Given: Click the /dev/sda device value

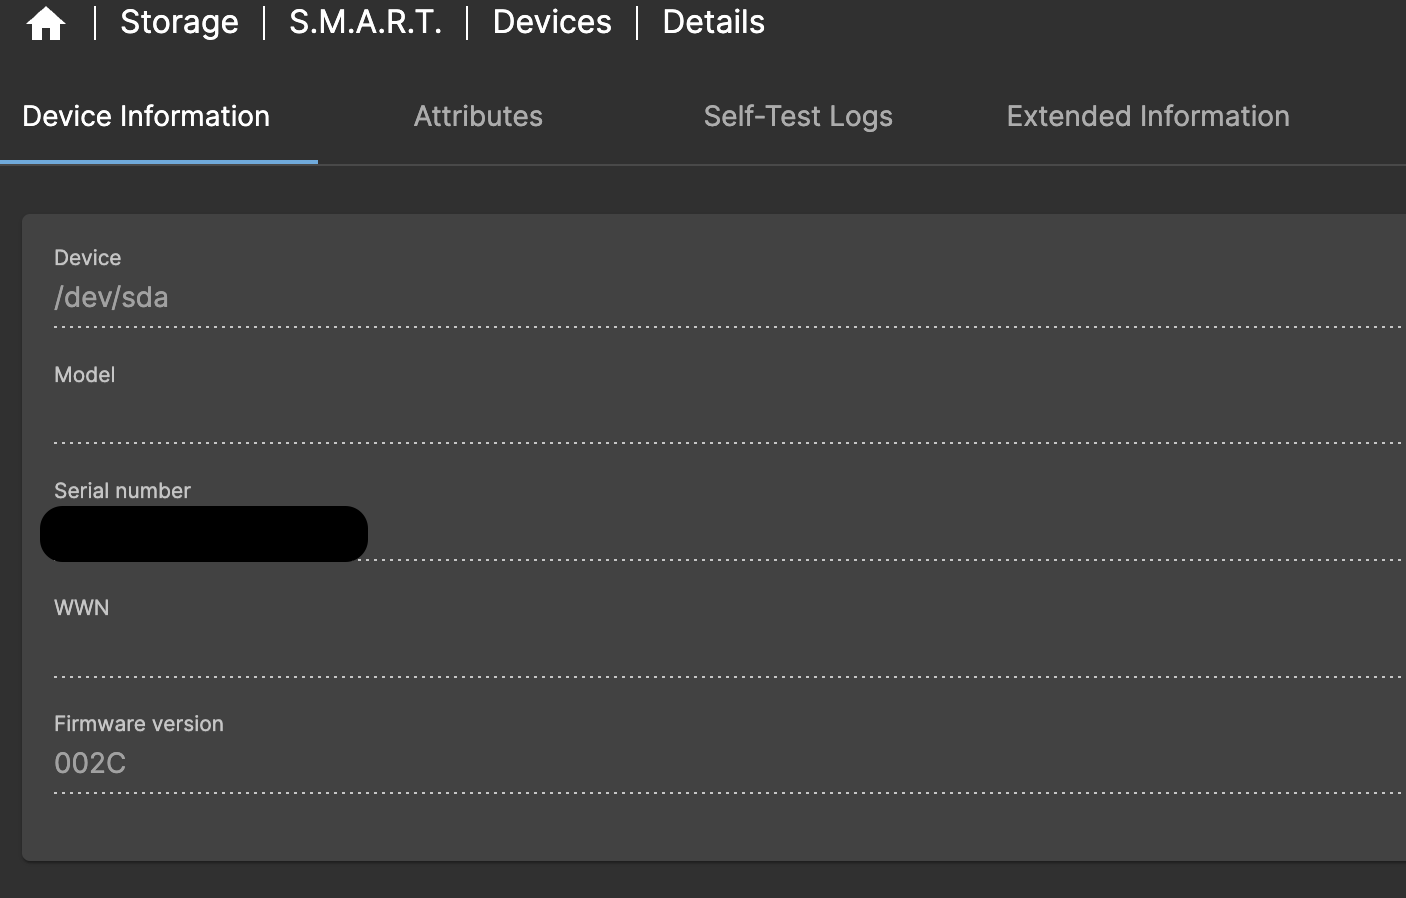Looking at the screenshot, I should pyautogui.click(x=111, y=297).
